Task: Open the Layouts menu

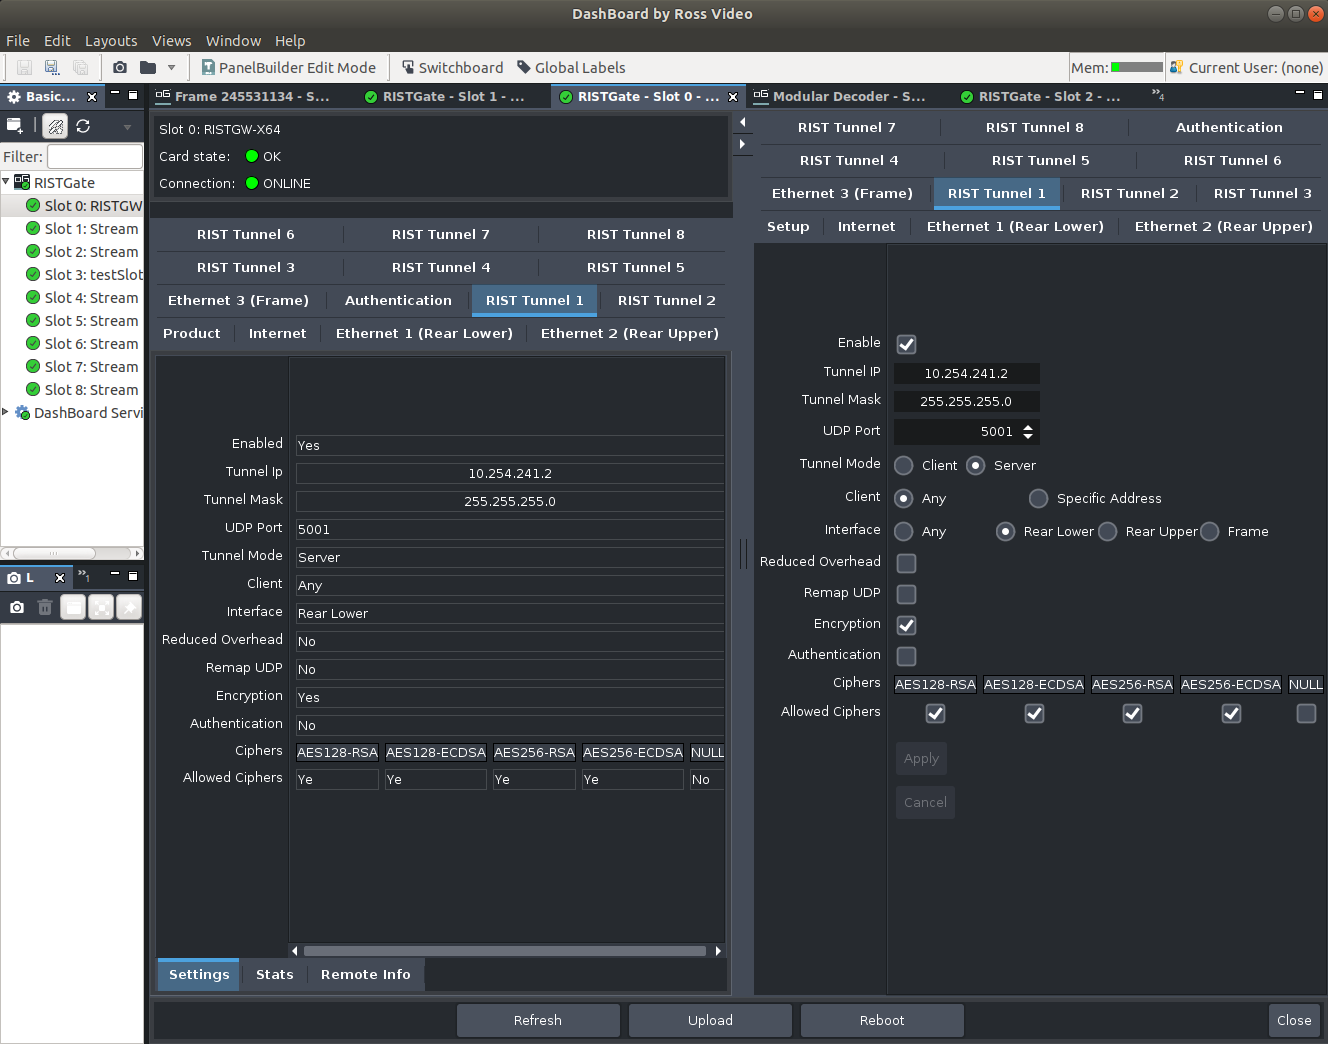Action: tap(111, 41)
